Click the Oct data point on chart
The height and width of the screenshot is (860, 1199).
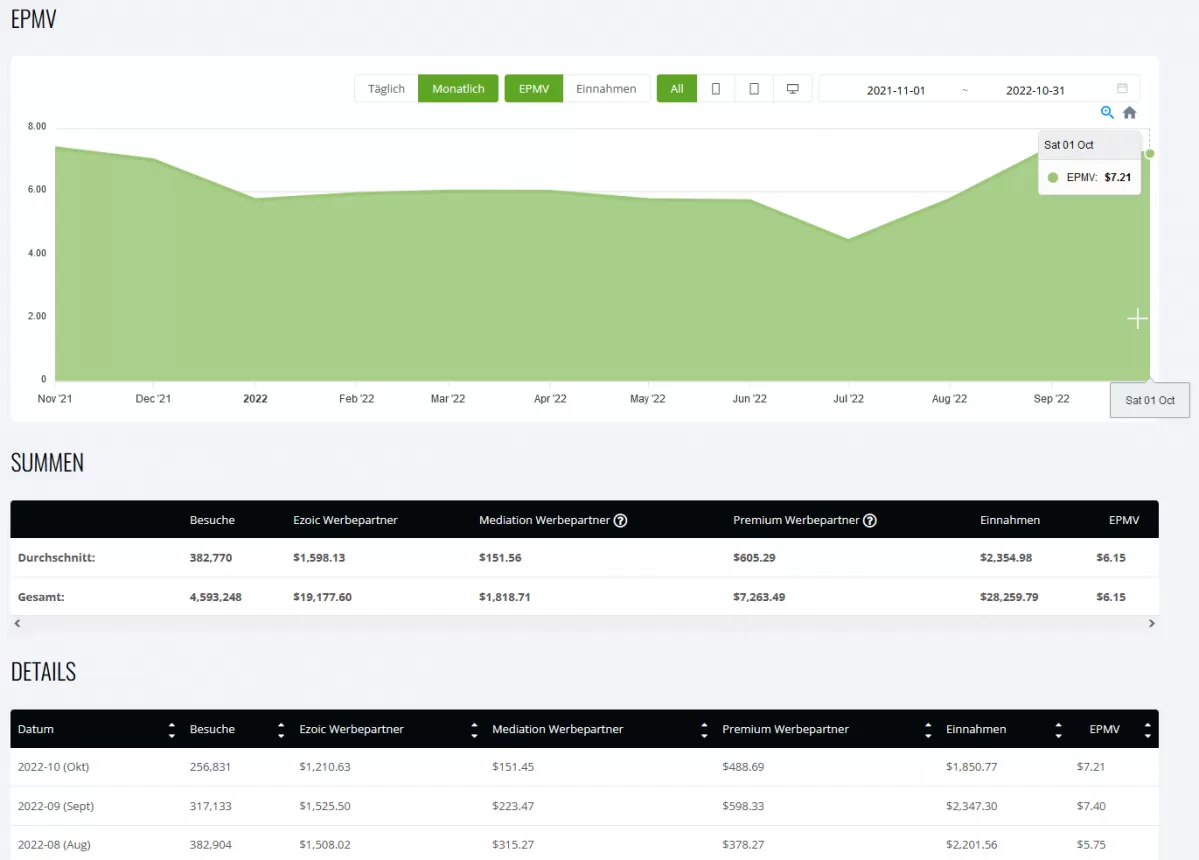click(x=1150, y=153)
